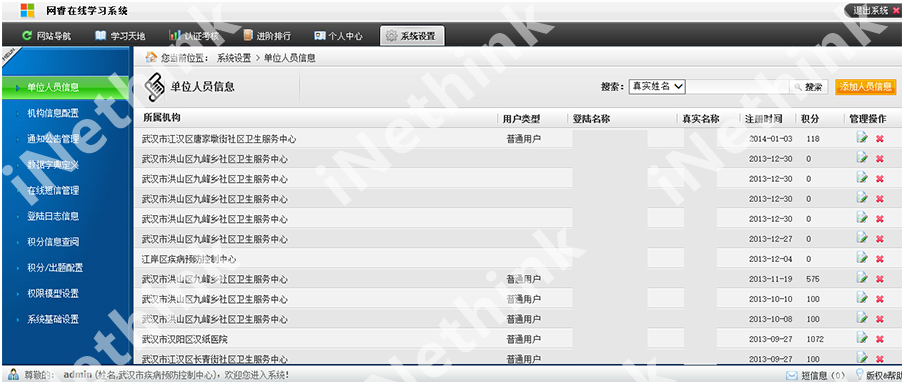
Task: Click the orange 添加人员信息 button
Action: pos(865,87)
